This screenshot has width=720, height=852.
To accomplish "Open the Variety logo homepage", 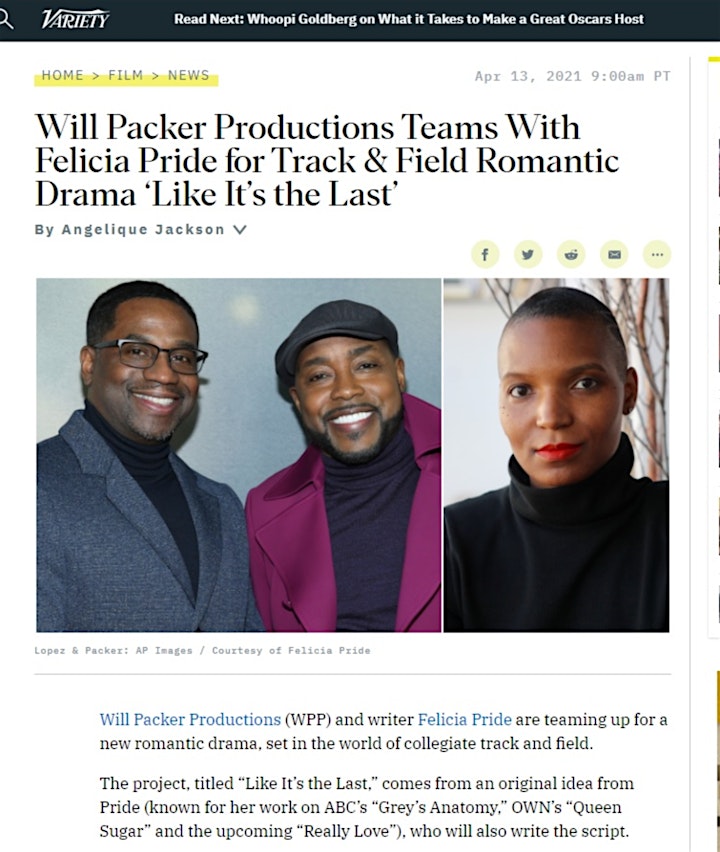I will (75, 20).
